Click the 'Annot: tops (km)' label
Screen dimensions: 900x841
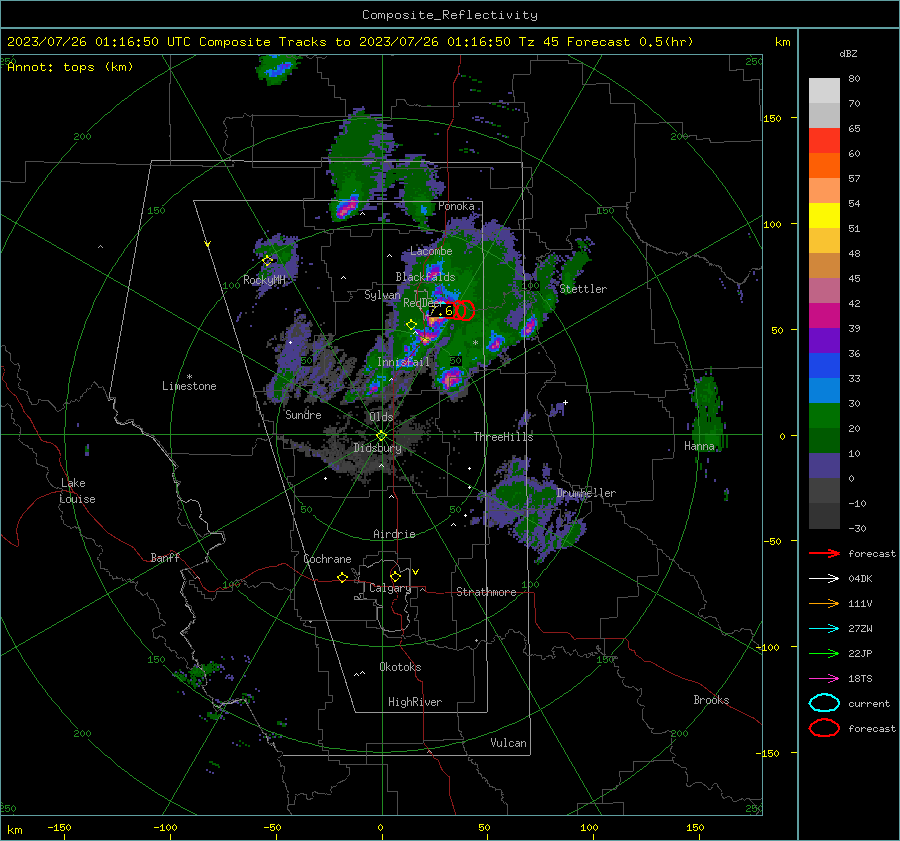click(70, 67)
